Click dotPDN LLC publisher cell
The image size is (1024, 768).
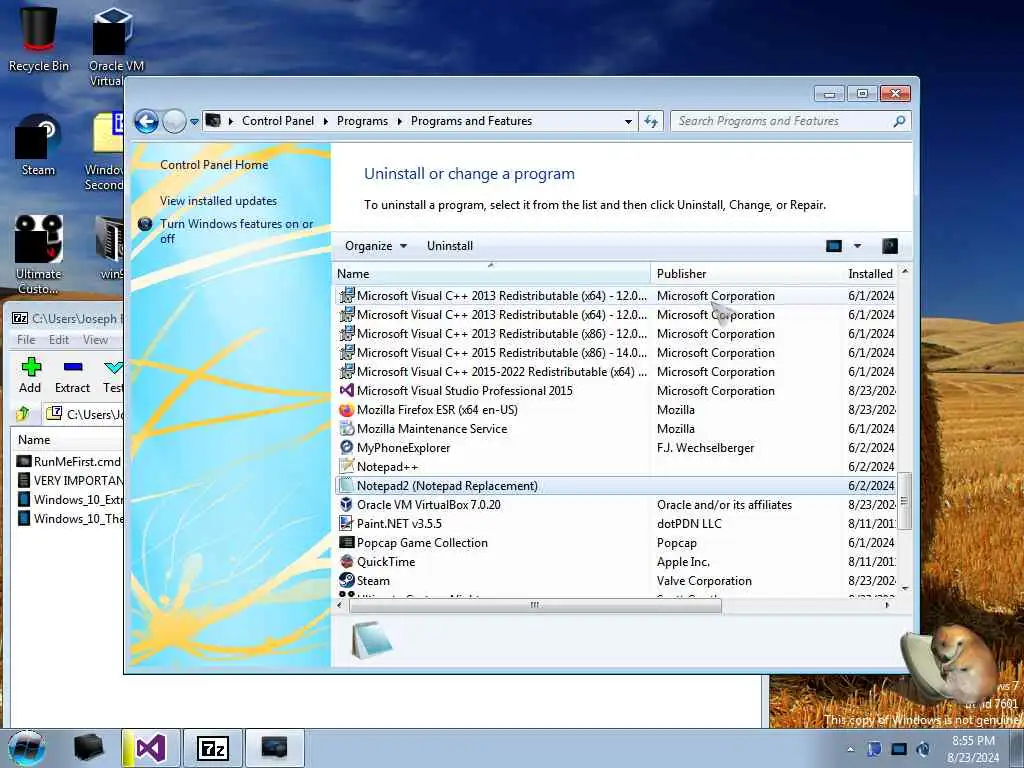click(689, 523)
